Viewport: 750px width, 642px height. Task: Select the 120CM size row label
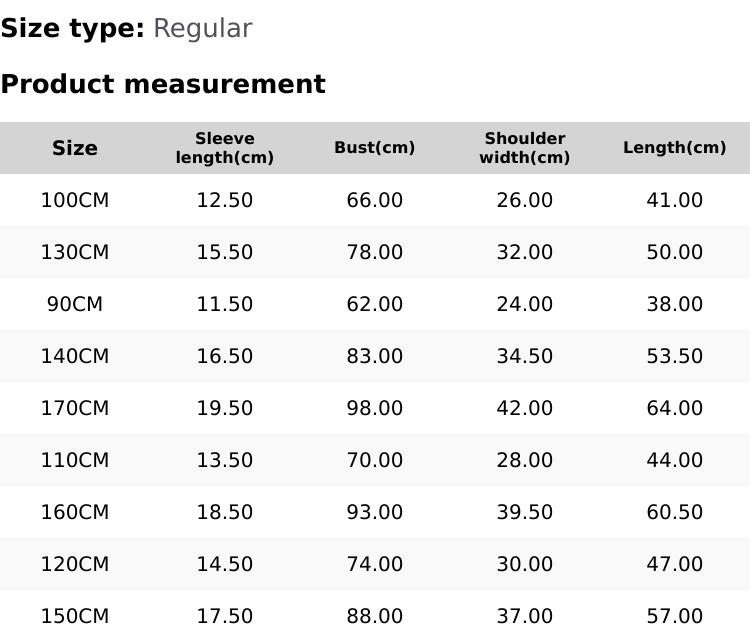click(75, 564)
